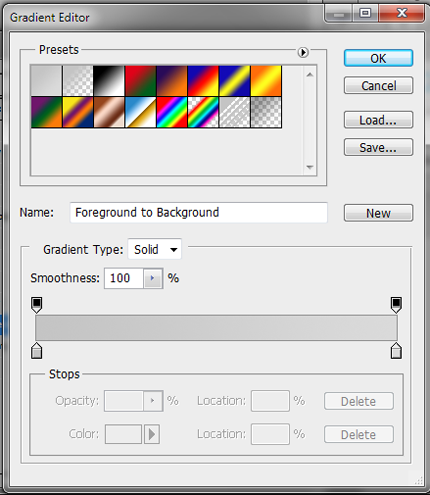Select the left color stop

pos(37,351)
